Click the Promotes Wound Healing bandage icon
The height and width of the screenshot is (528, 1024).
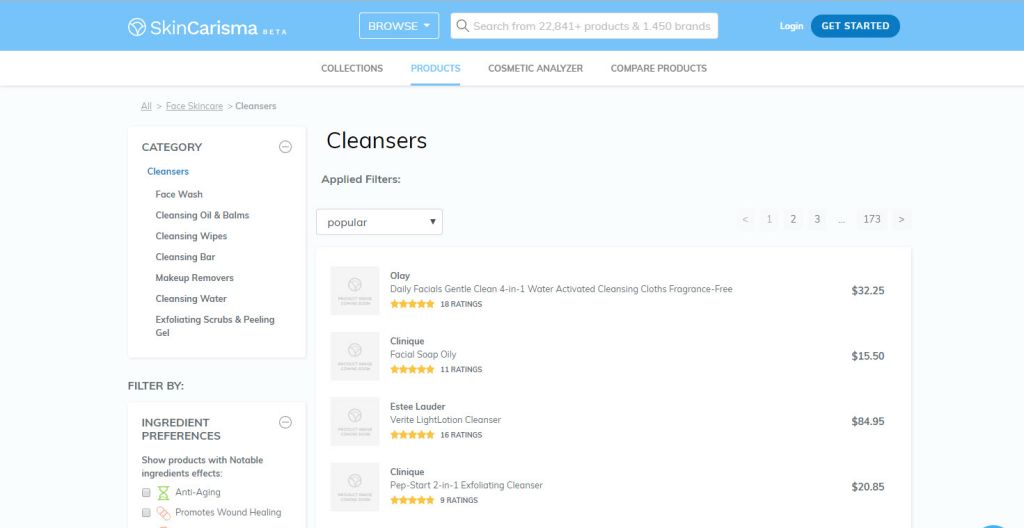coord(163,513)
